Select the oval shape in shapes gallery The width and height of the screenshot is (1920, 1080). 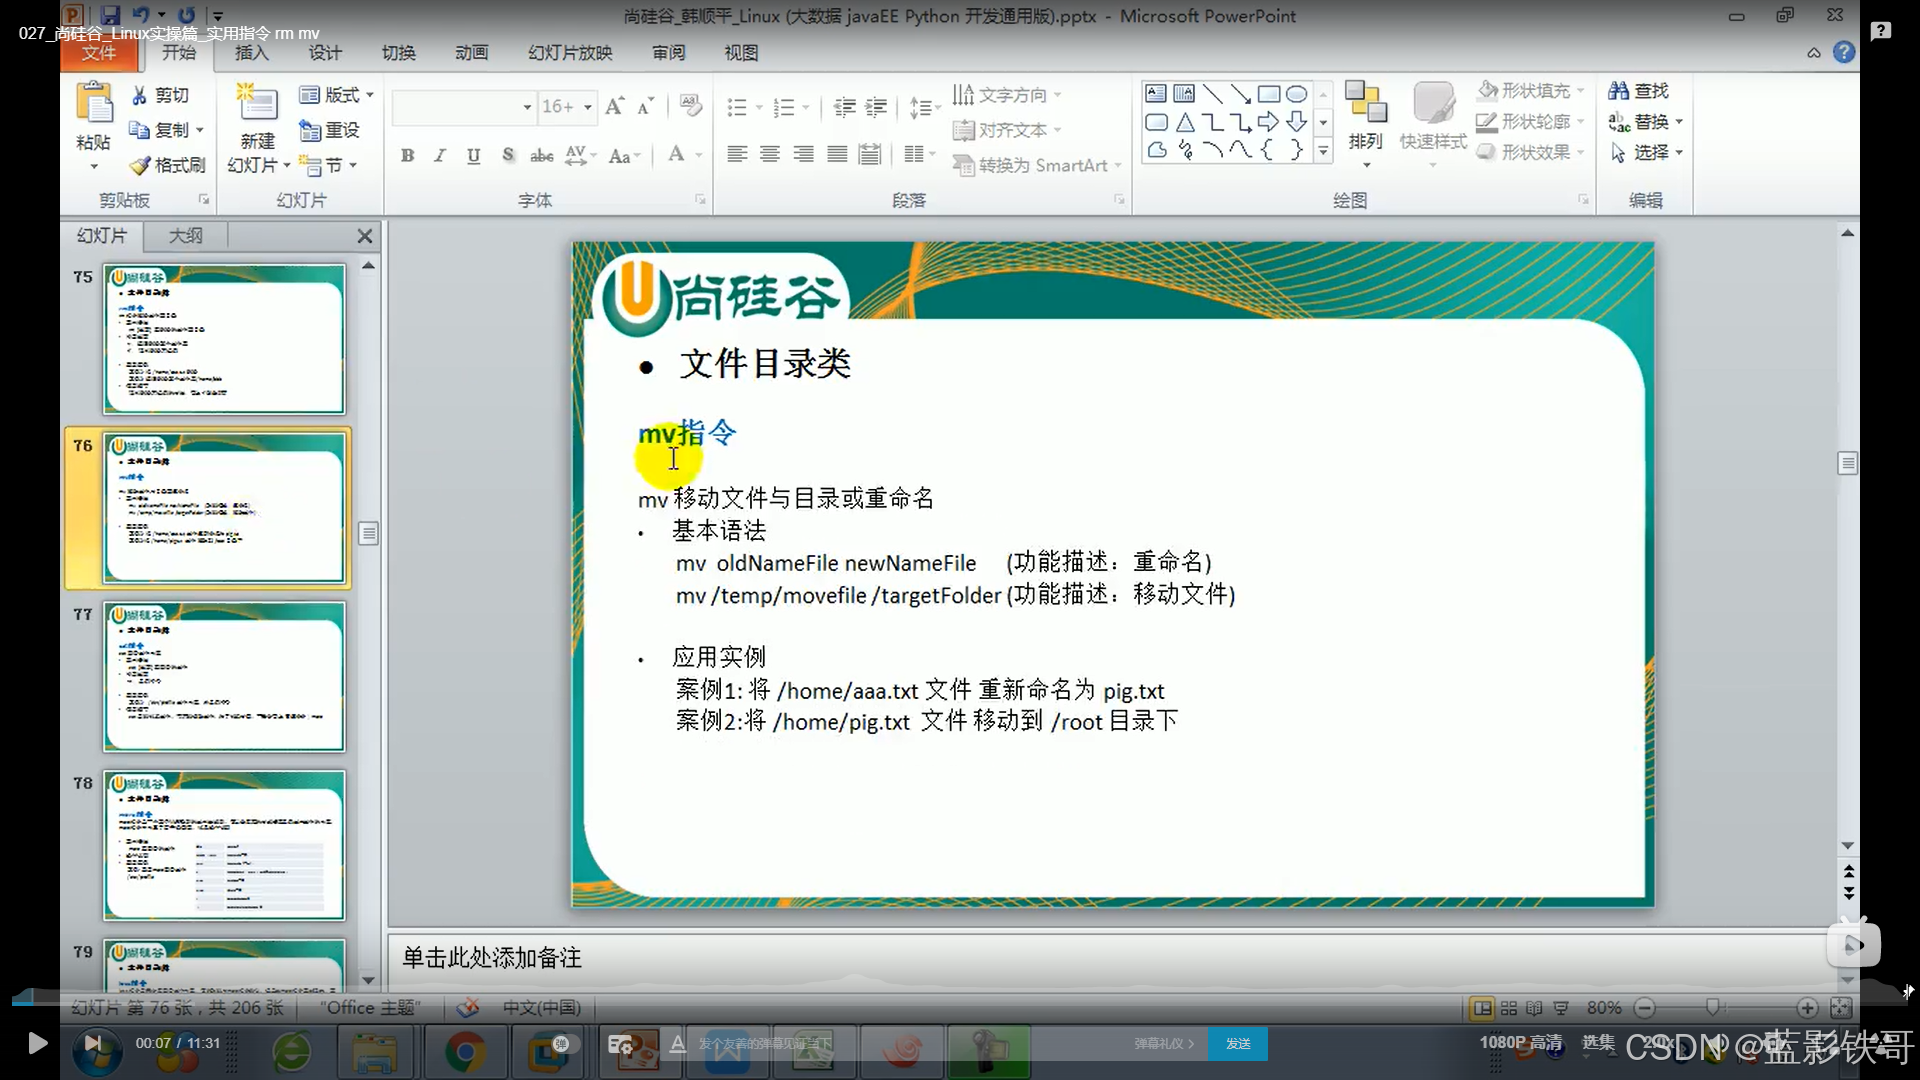pos(1296,94)
